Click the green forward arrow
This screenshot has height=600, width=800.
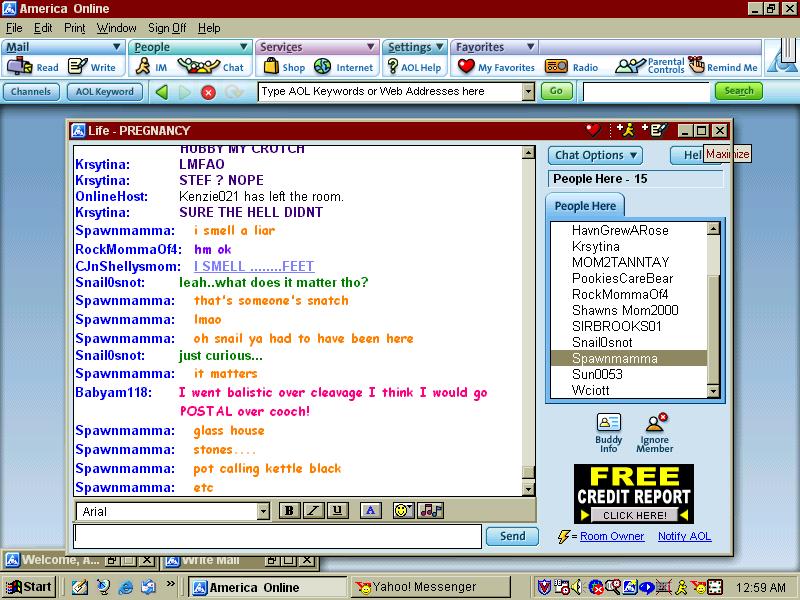click(185, 92)
